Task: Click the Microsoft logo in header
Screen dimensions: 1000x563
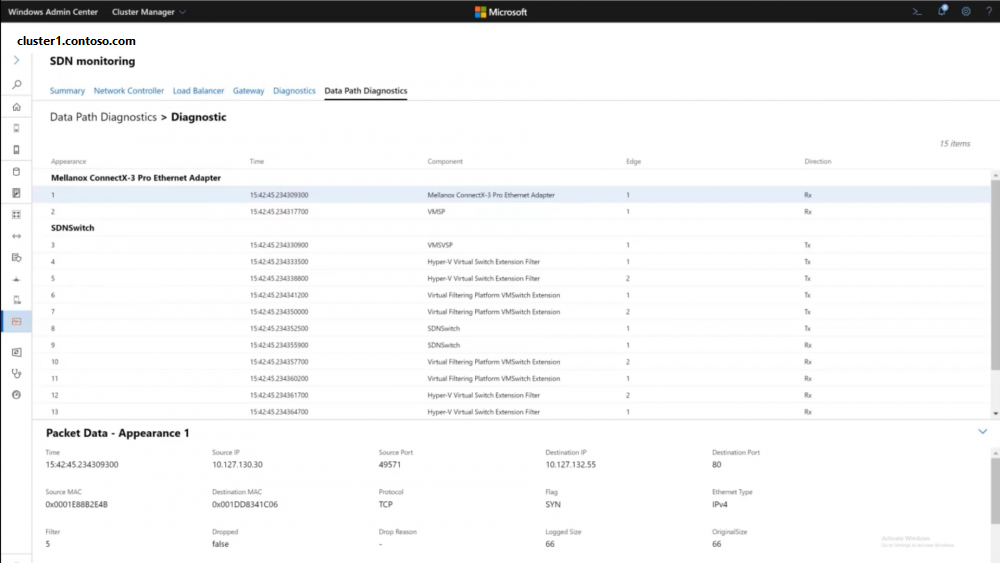Action: (x=501, y=11)
